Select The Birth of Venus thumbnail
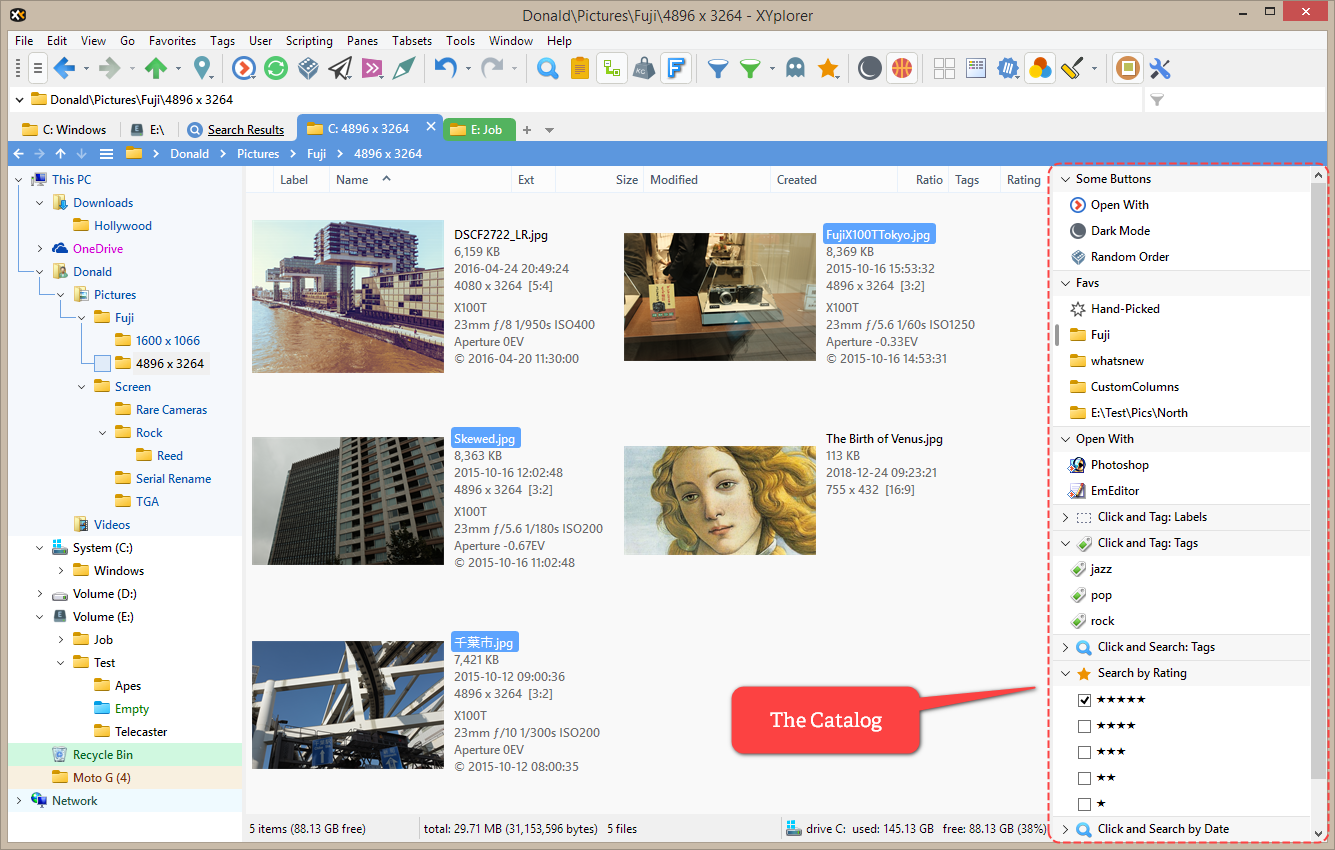The image size is (1335, 850). (x=719, y=500)
